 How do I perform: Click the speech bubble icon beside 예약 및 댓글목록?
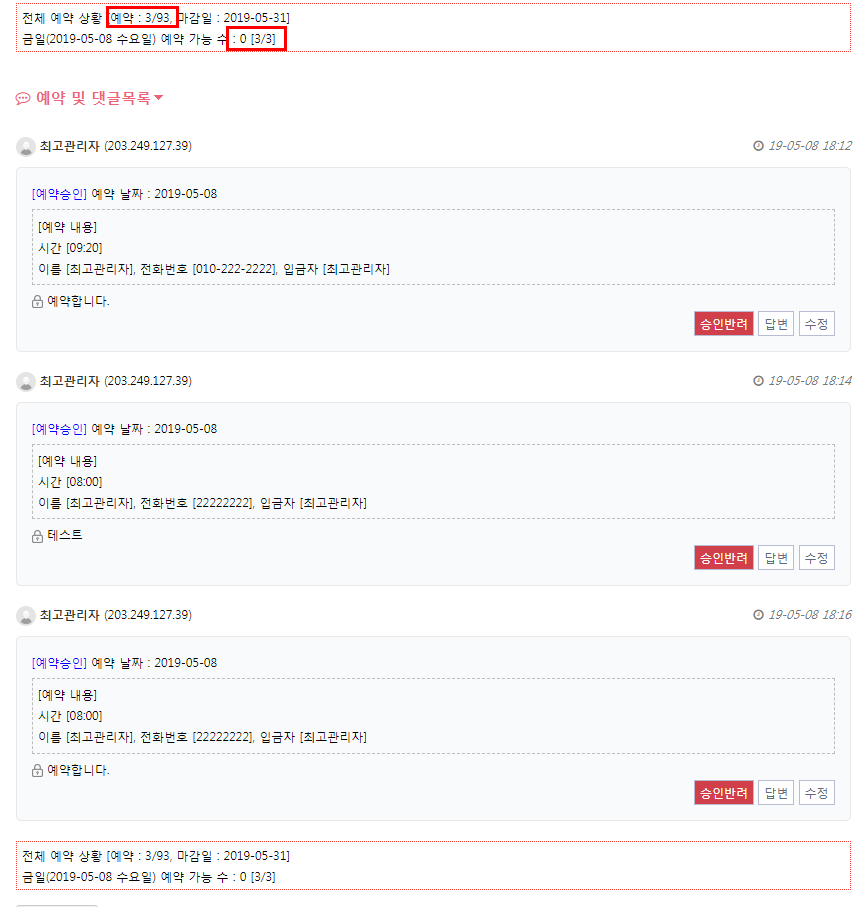point(23,98)
